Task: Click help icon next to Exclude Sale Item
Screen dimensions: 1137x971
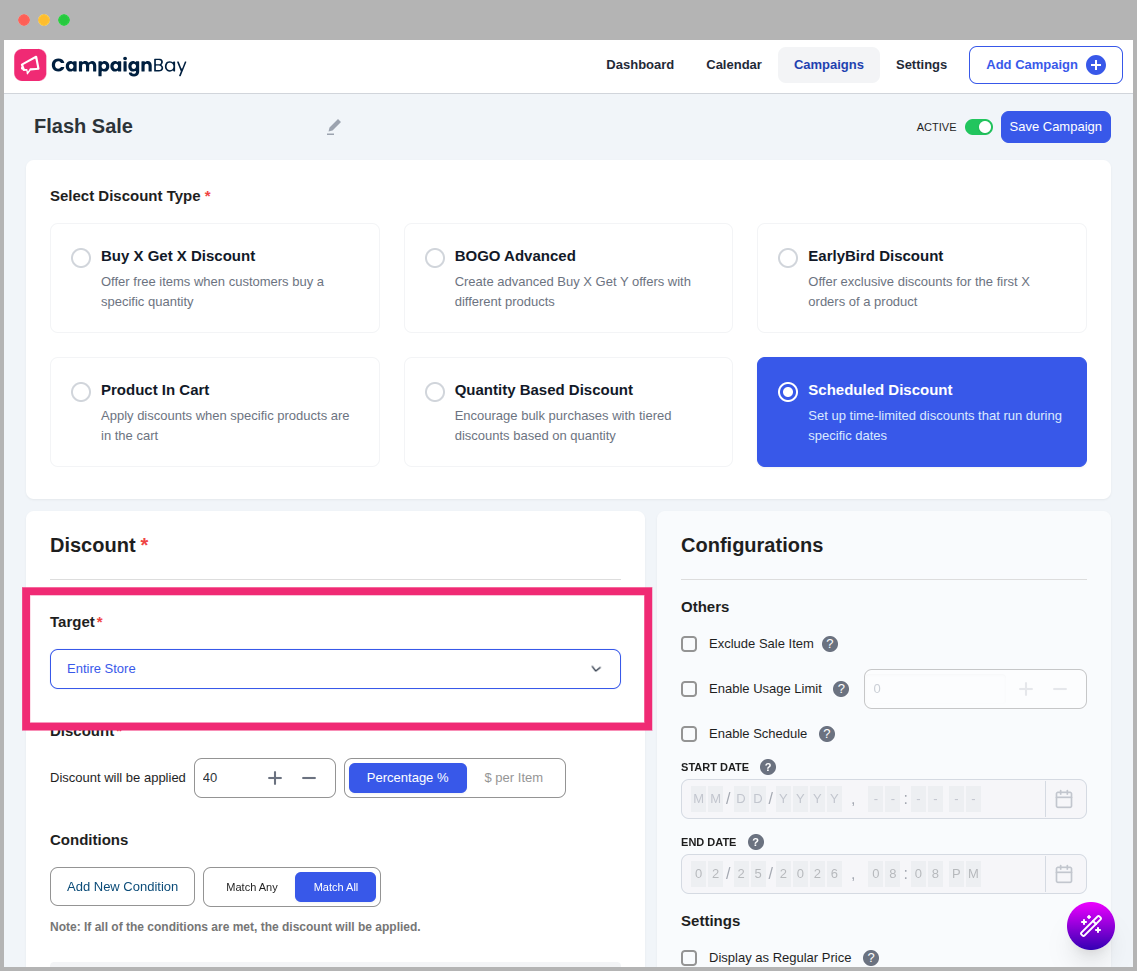Action: coord(830,644)
